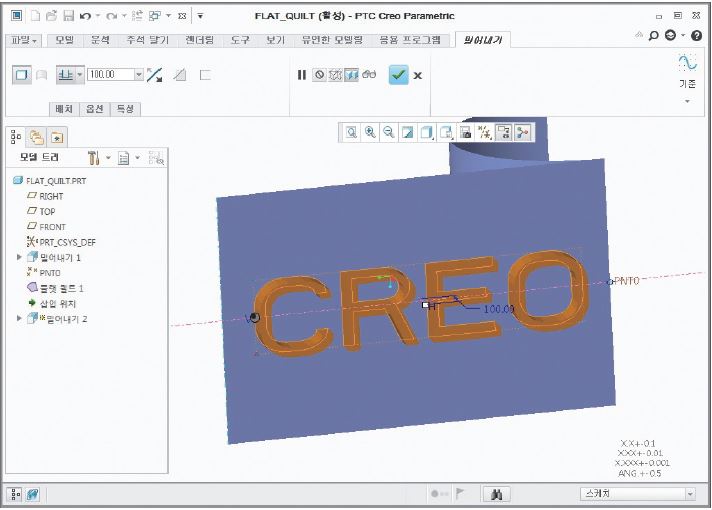712x510 pixels.
Task: Select the No Preview mode icon
Action: pos(319,75)
